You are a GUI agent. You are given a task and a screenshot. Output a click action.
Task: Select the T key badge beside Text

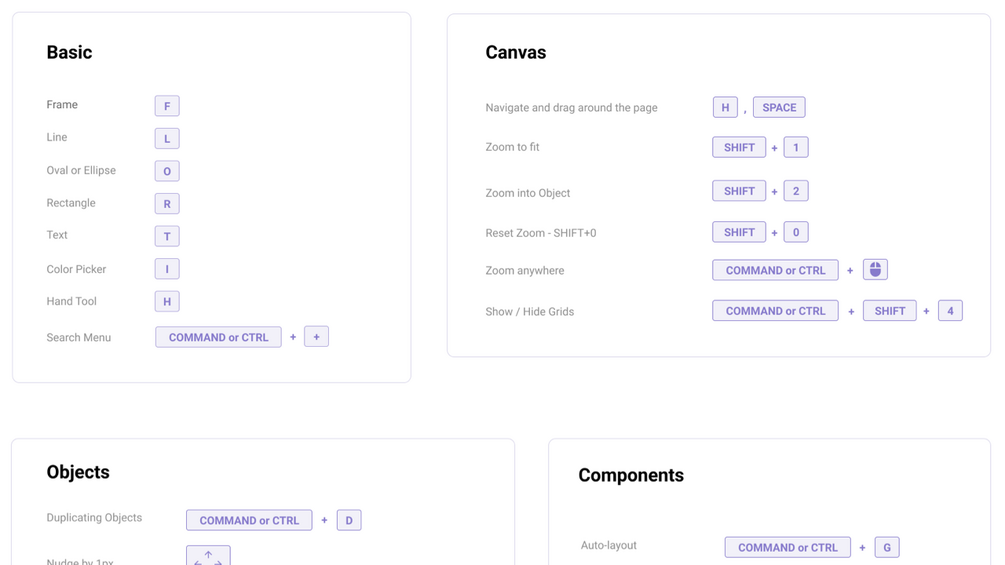coord(167,236)
